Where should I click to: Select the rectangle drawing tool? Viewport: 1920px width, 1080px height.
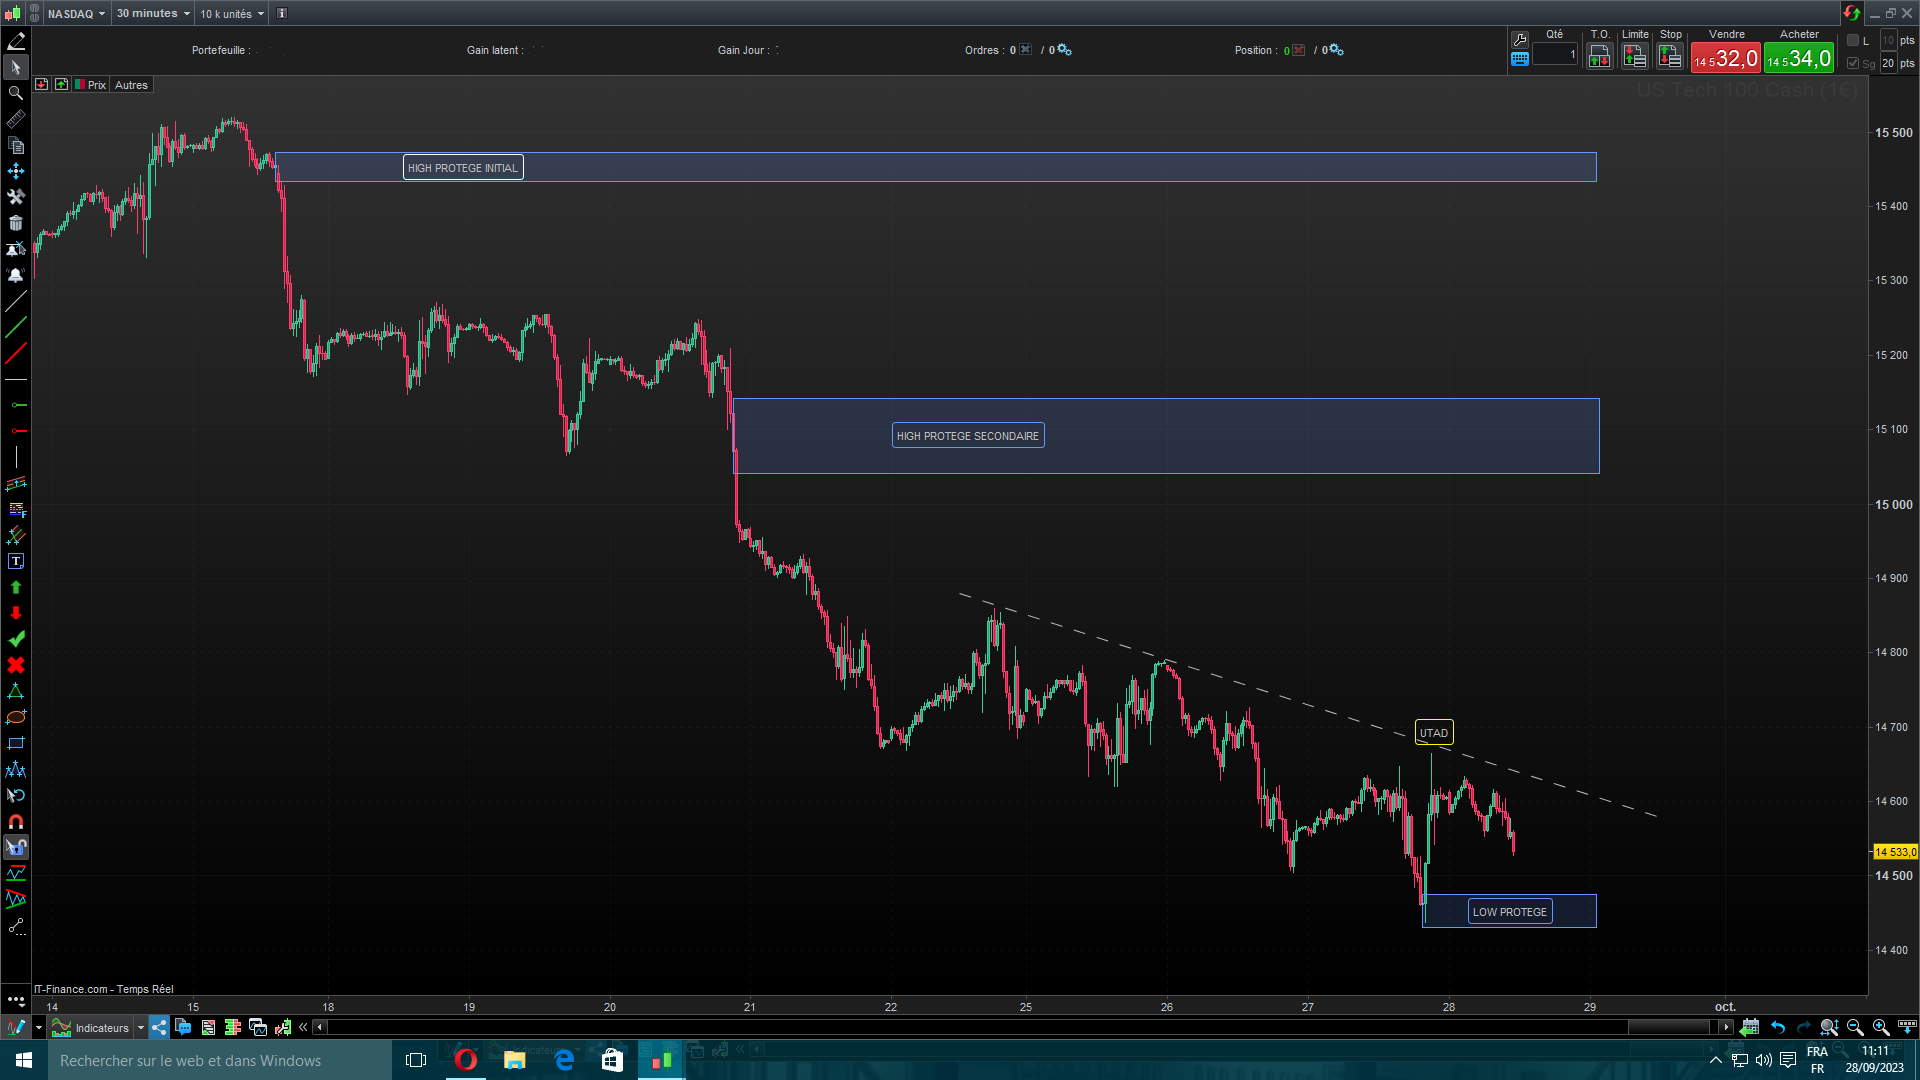point(16,744)
